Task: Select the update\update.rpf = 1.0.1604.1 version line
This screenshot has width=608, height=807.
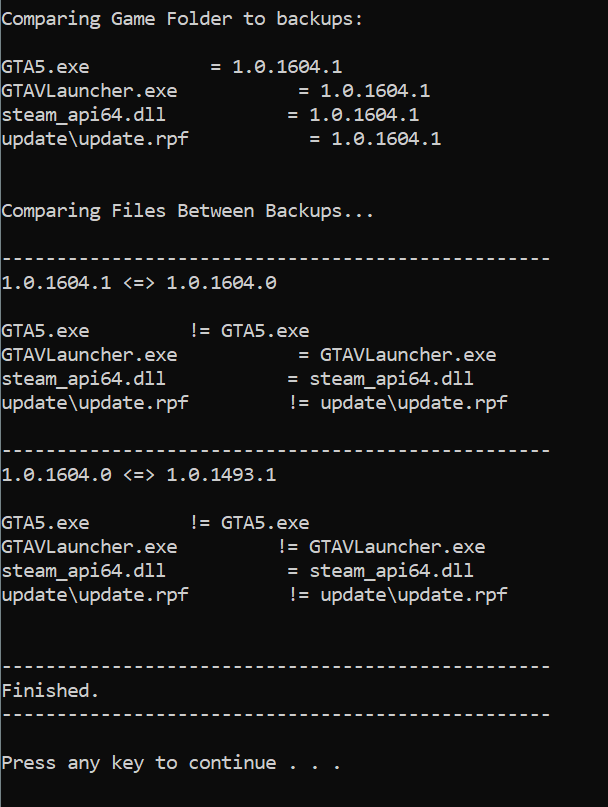Action: (x=221, y=139)
